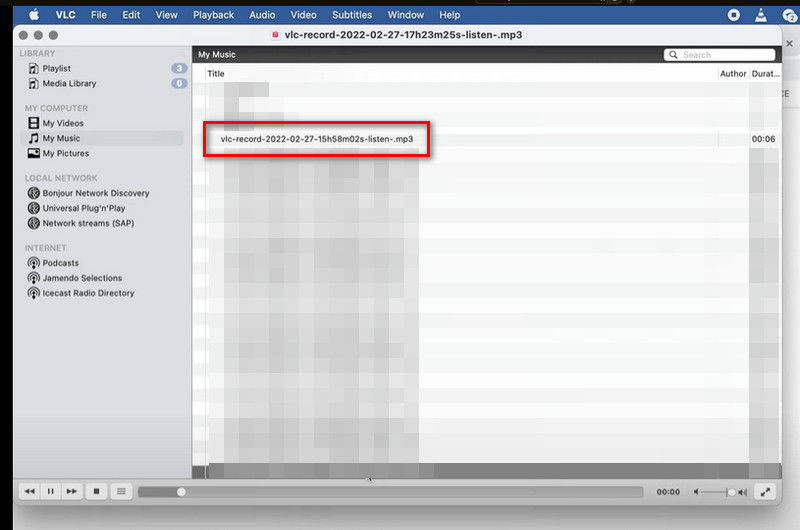This screenshot has width=800, height=530.
Task: Toggle fullscreen mode button
Action: tap(765, 492)
